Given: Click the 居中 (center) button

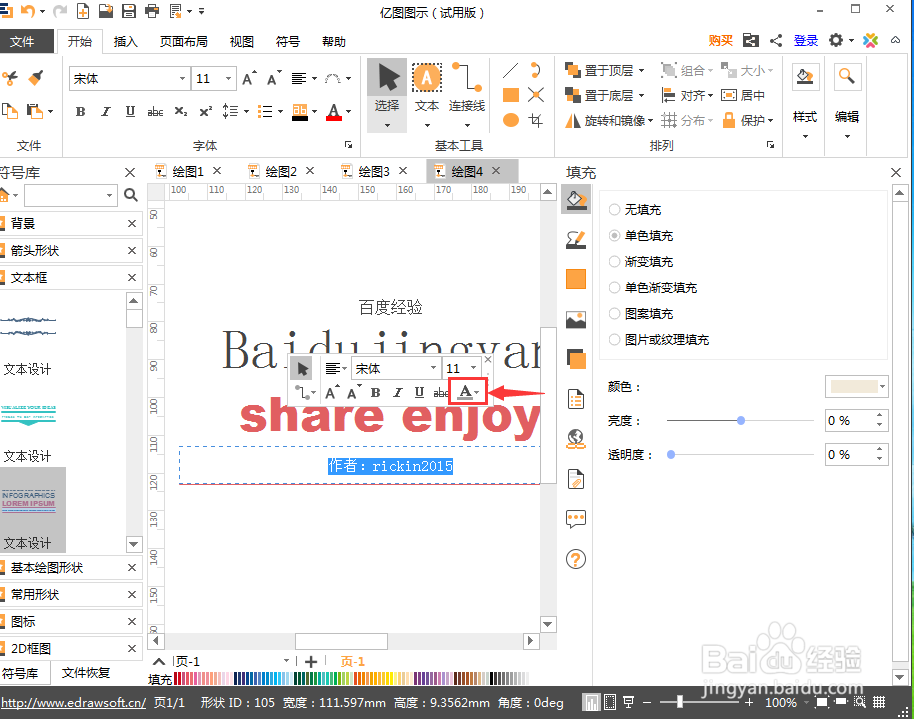Looking at the screenshot, I should click(743, 95).
